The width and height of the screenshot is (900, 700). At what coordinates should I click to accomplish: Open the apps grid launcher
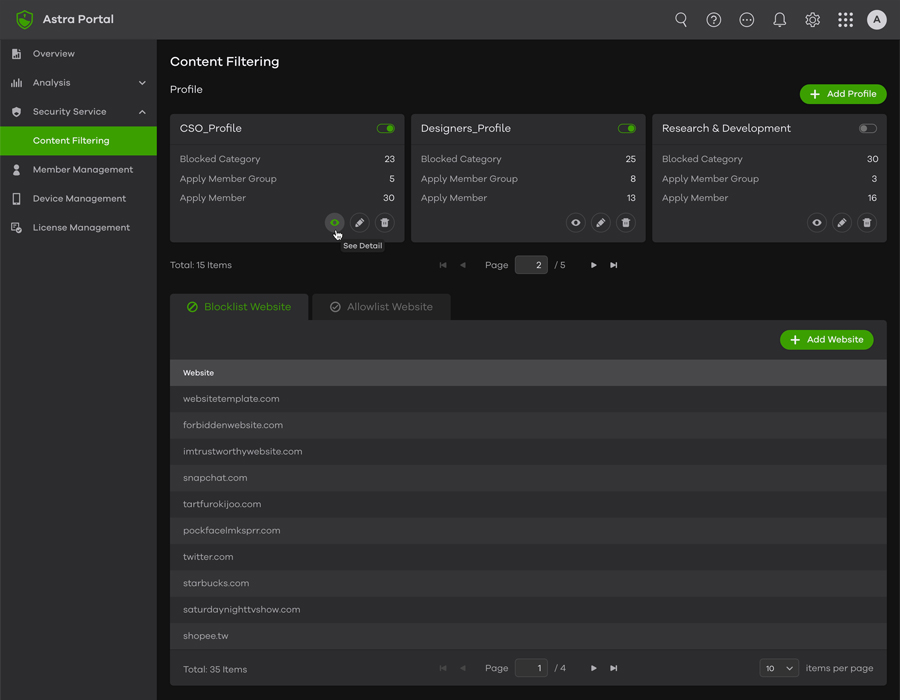click(x=846, y=20)
